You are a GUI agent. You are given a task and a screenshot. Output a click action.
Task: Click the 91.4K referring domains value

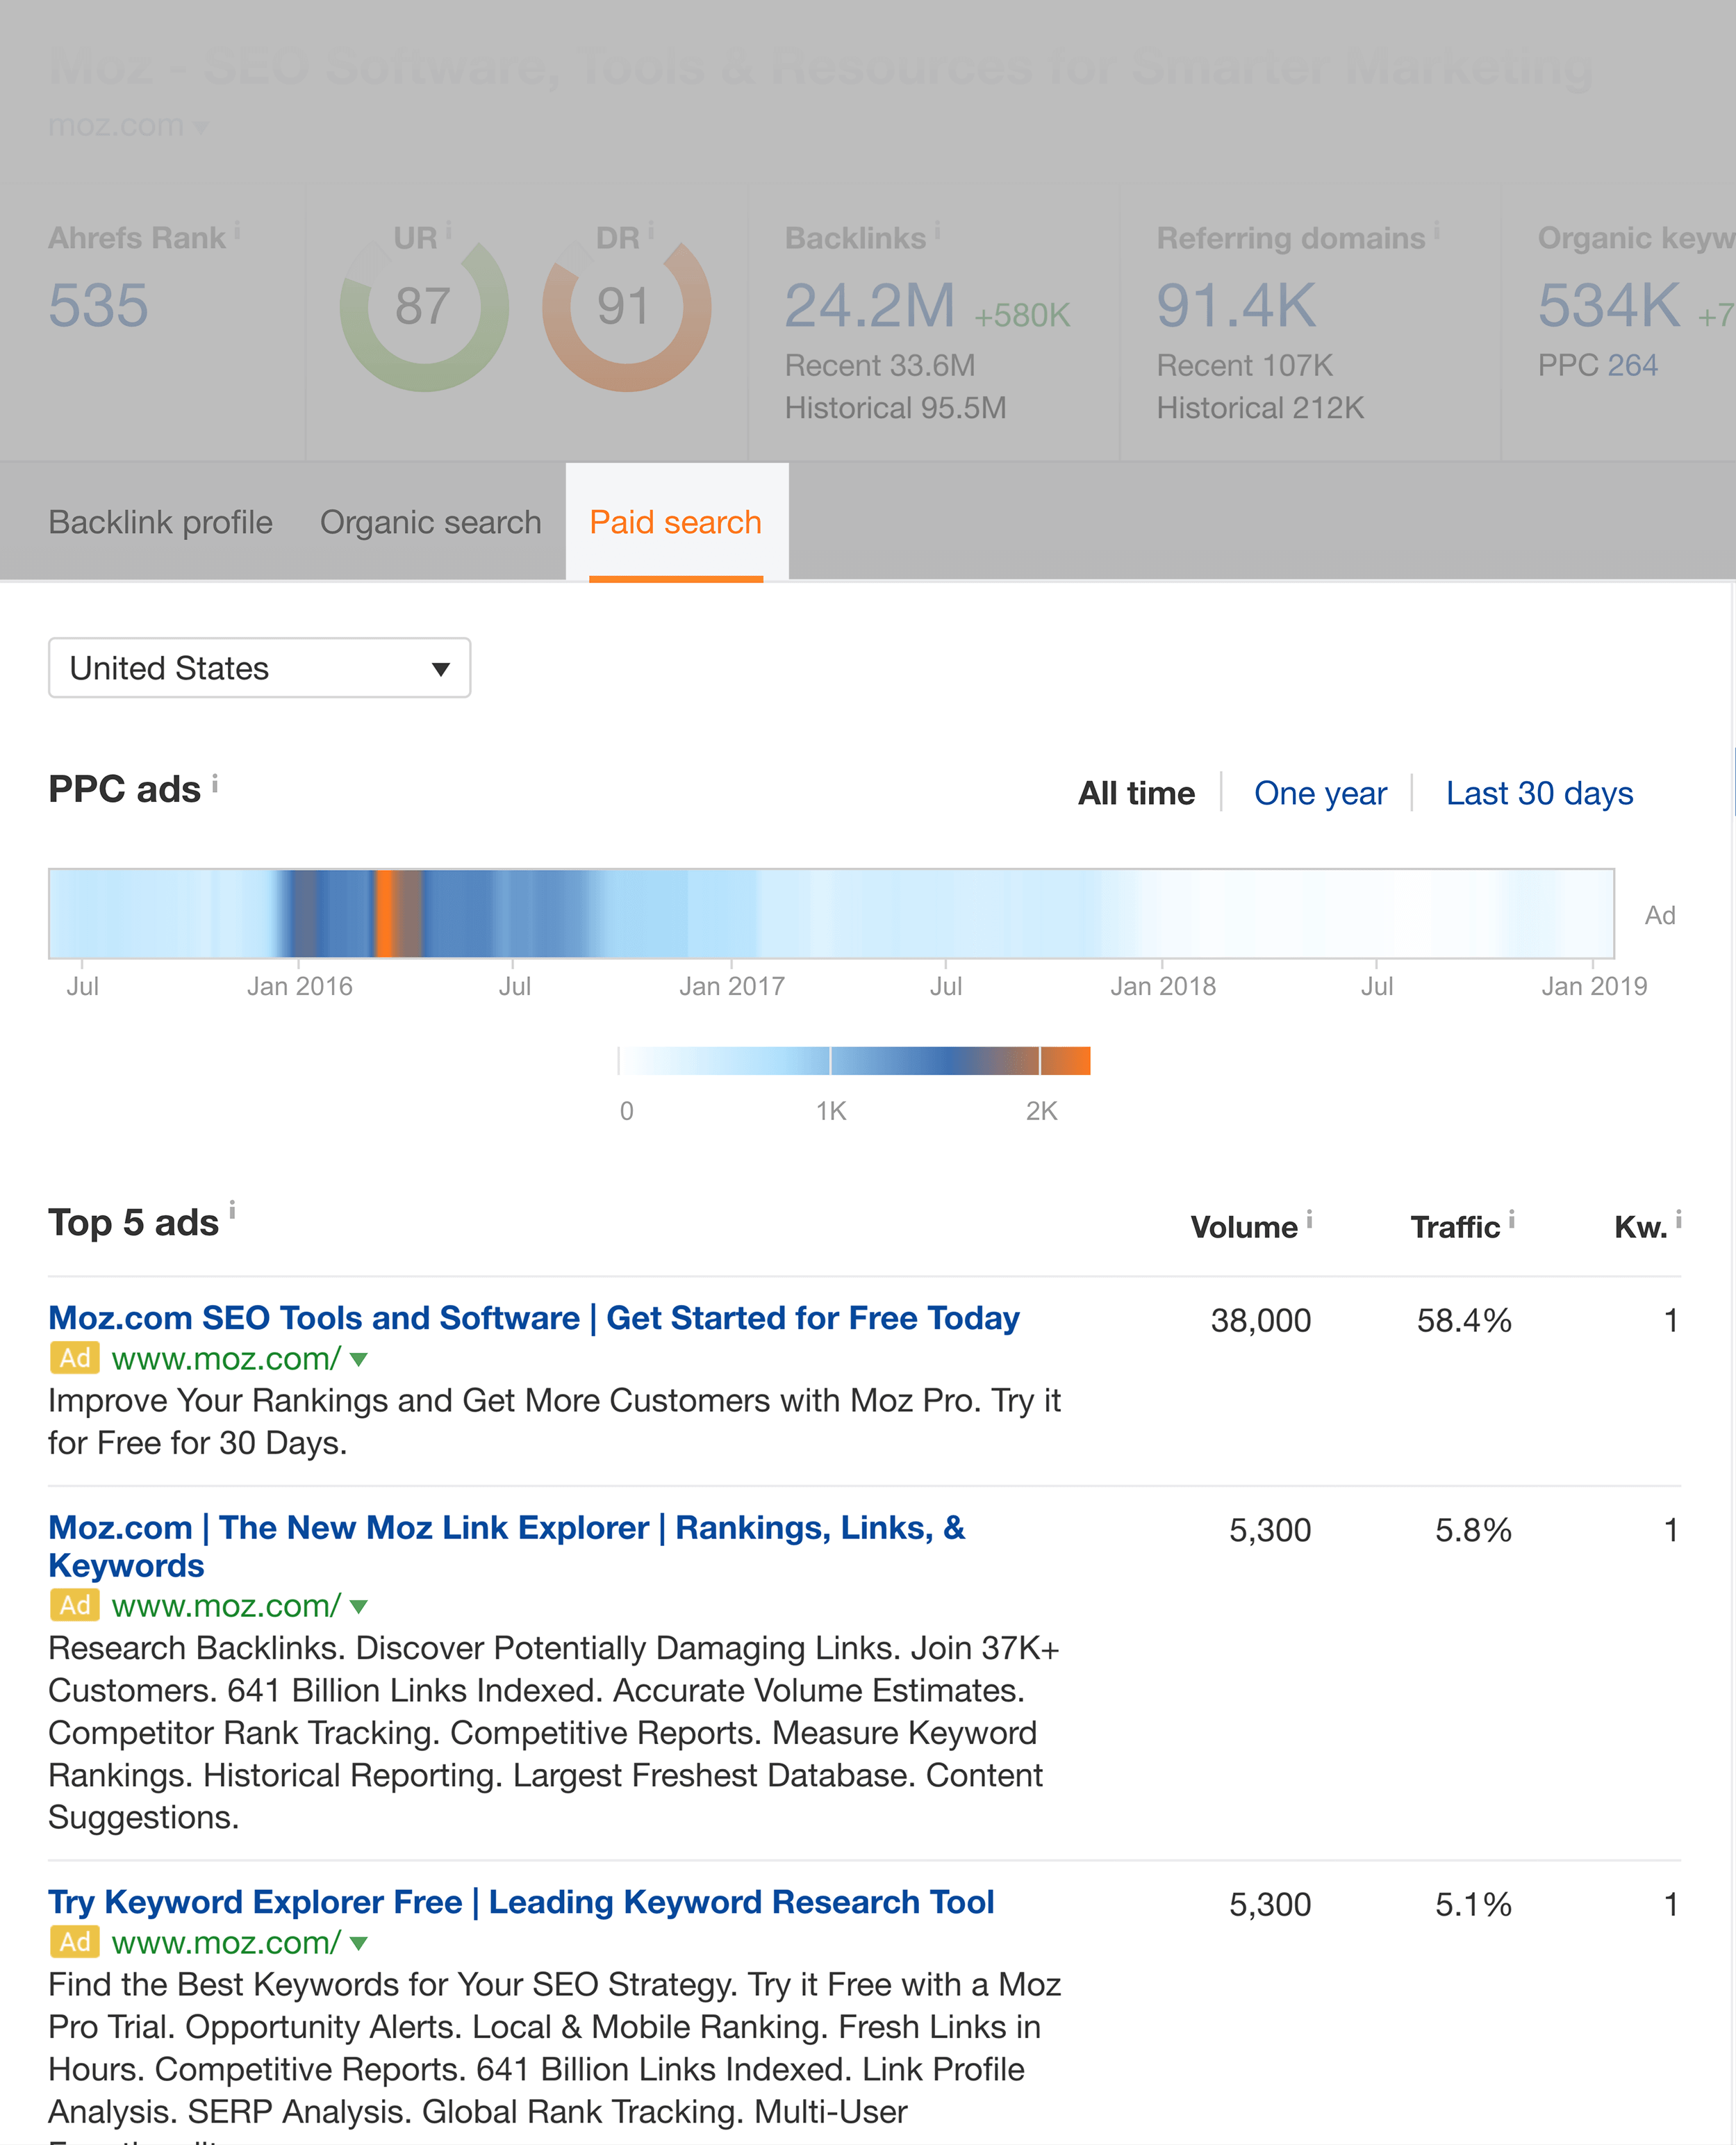click(x=1237, y=306)
